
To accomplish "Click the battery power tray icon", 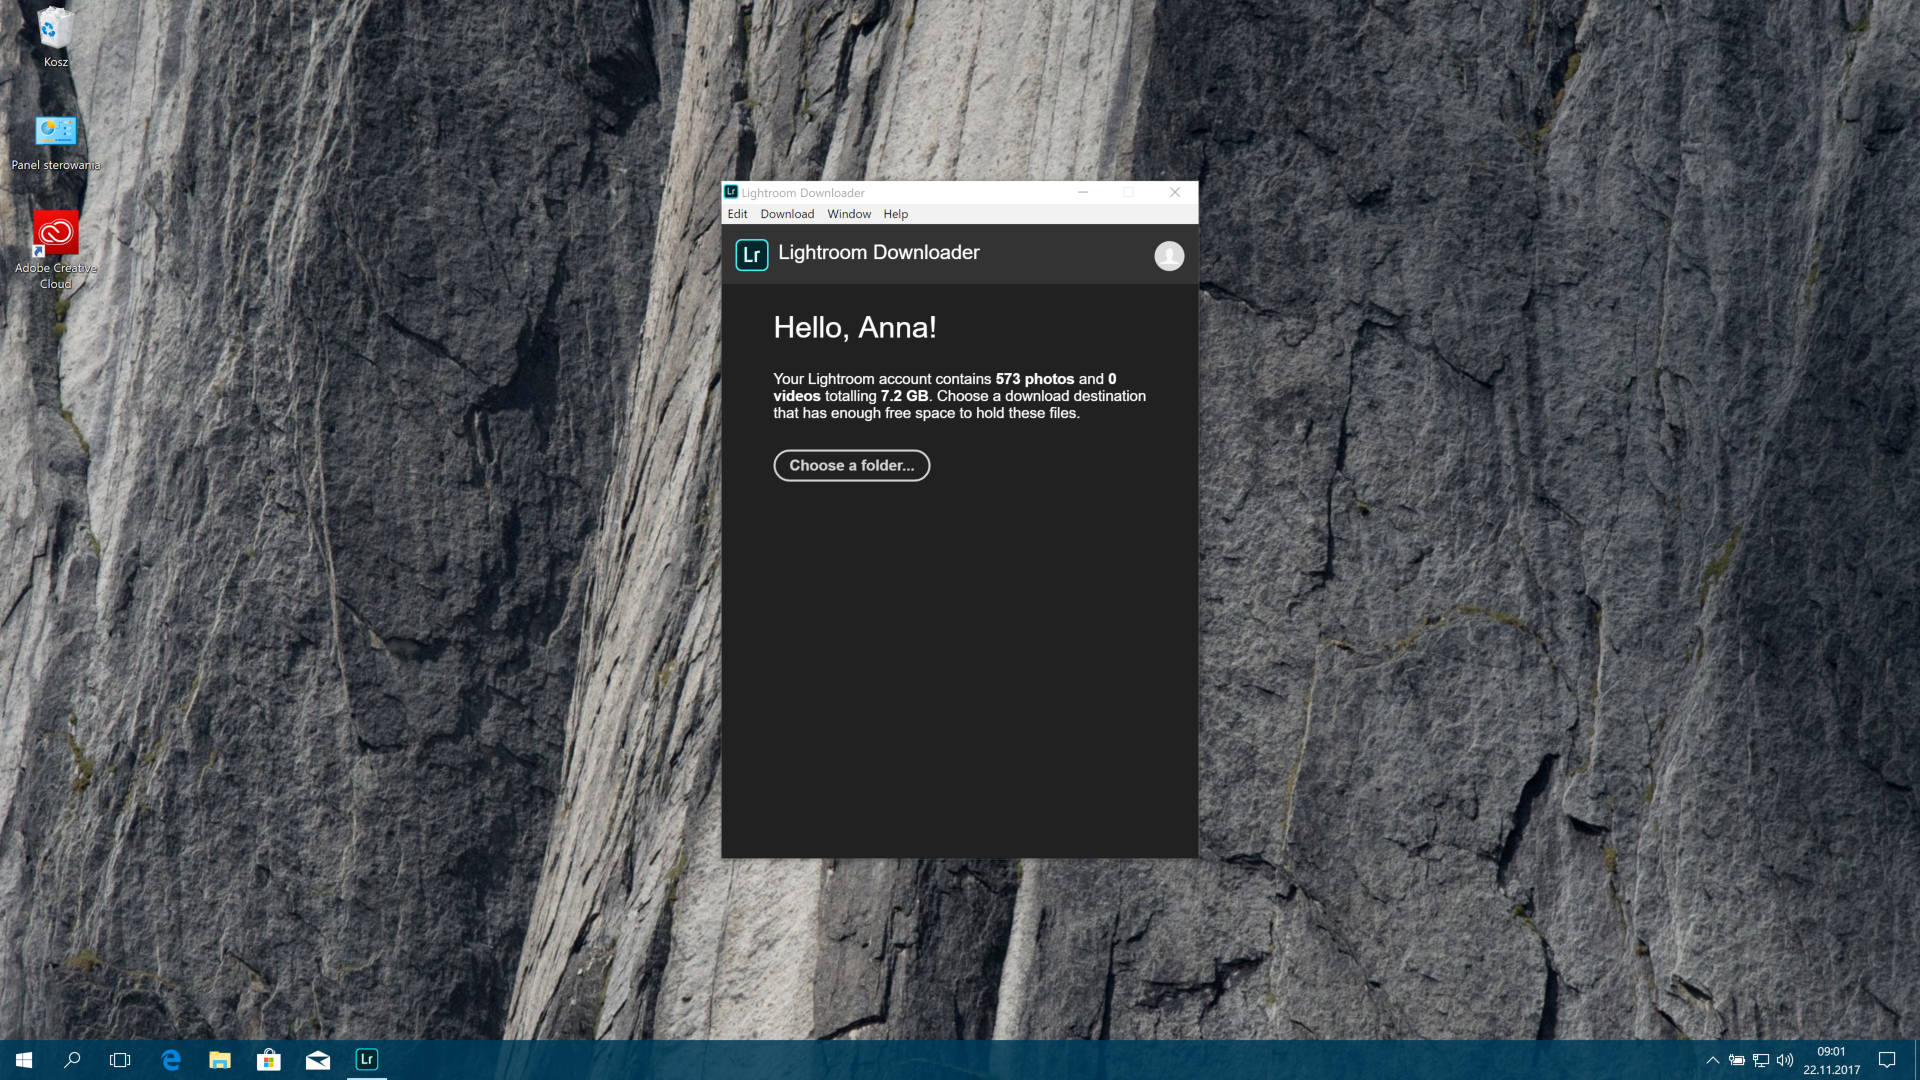I will coord(1737,1060).
